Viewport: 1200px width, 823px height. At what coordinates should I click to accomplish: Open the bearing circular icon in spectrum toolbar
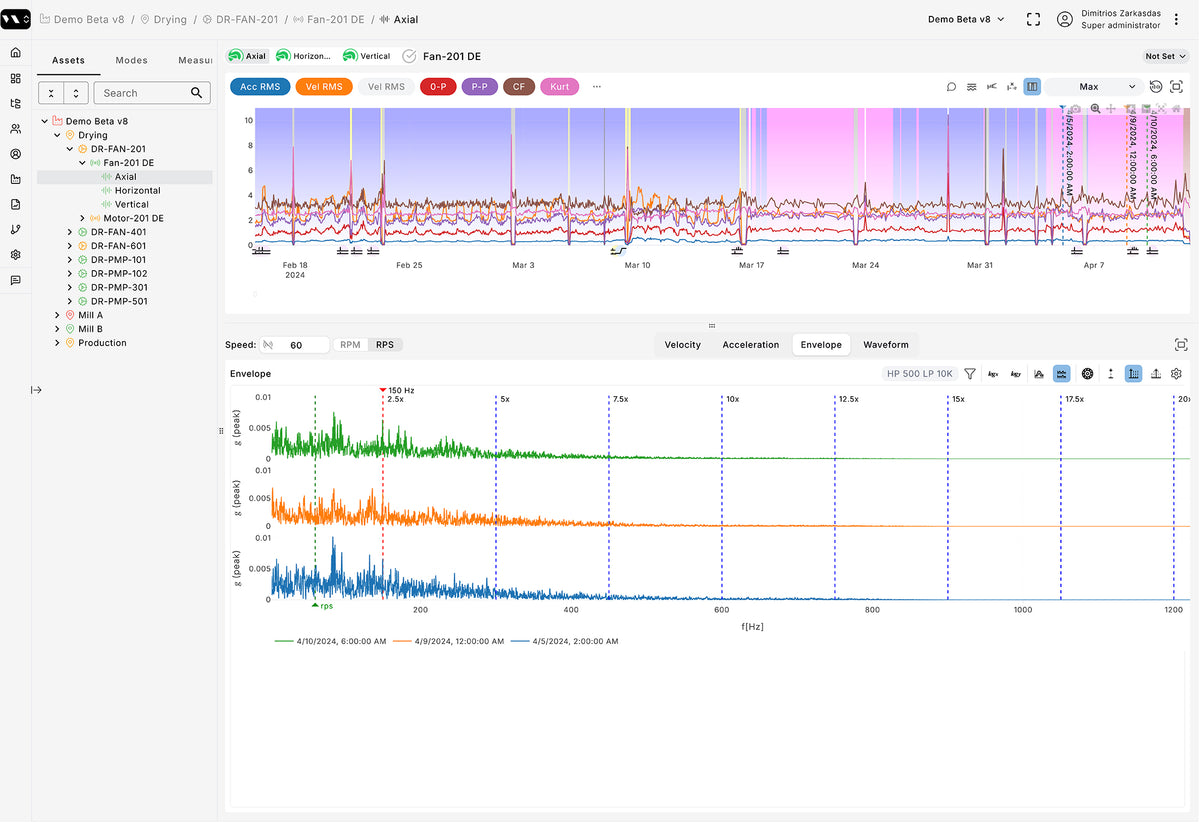(1087, 374)
